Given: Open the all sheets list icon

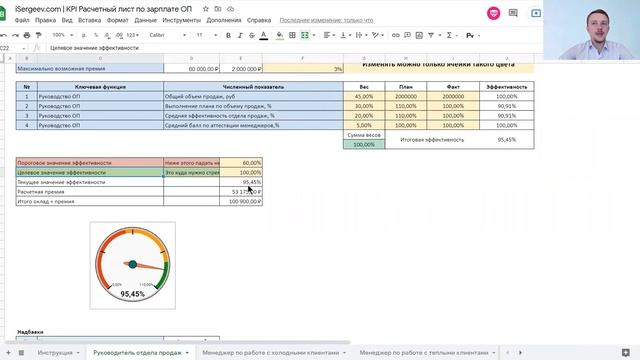Looking at the screenshot, I should [x=21, y=352].
